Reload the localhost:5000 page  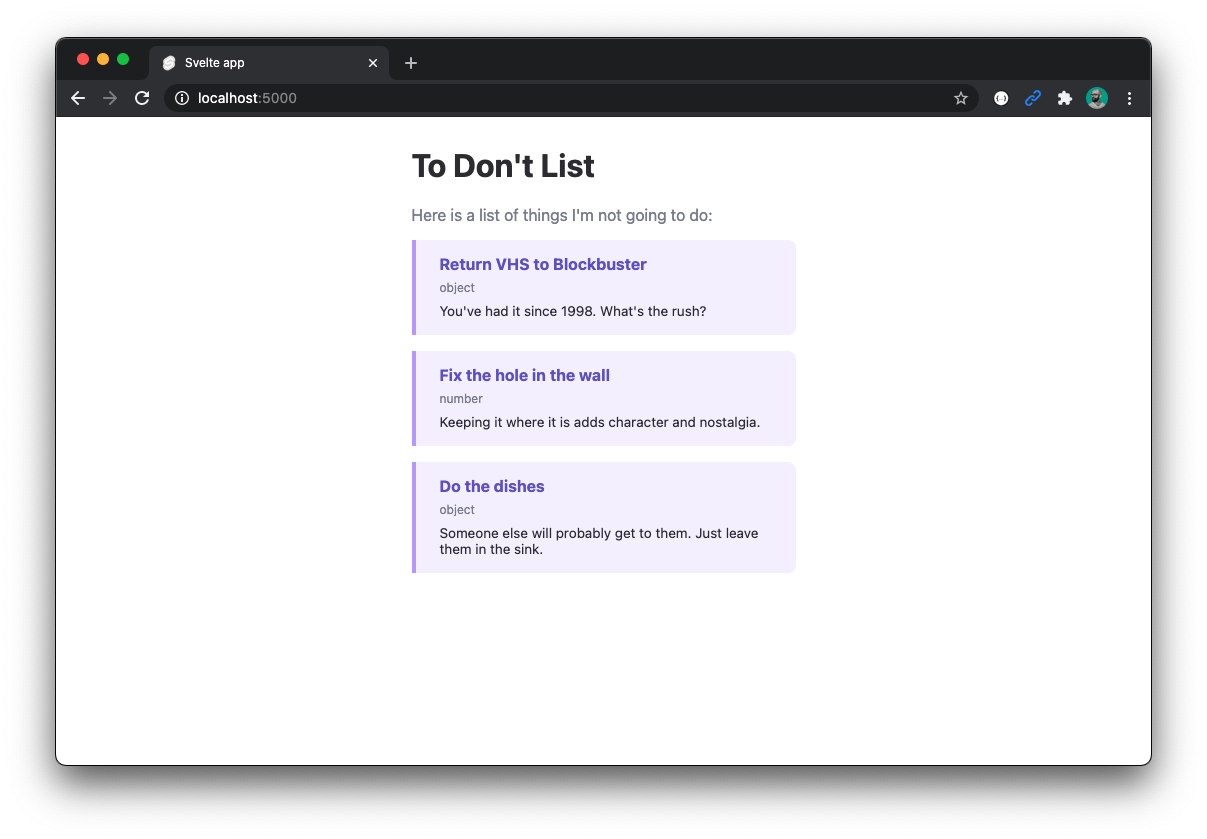click(142, 98)
